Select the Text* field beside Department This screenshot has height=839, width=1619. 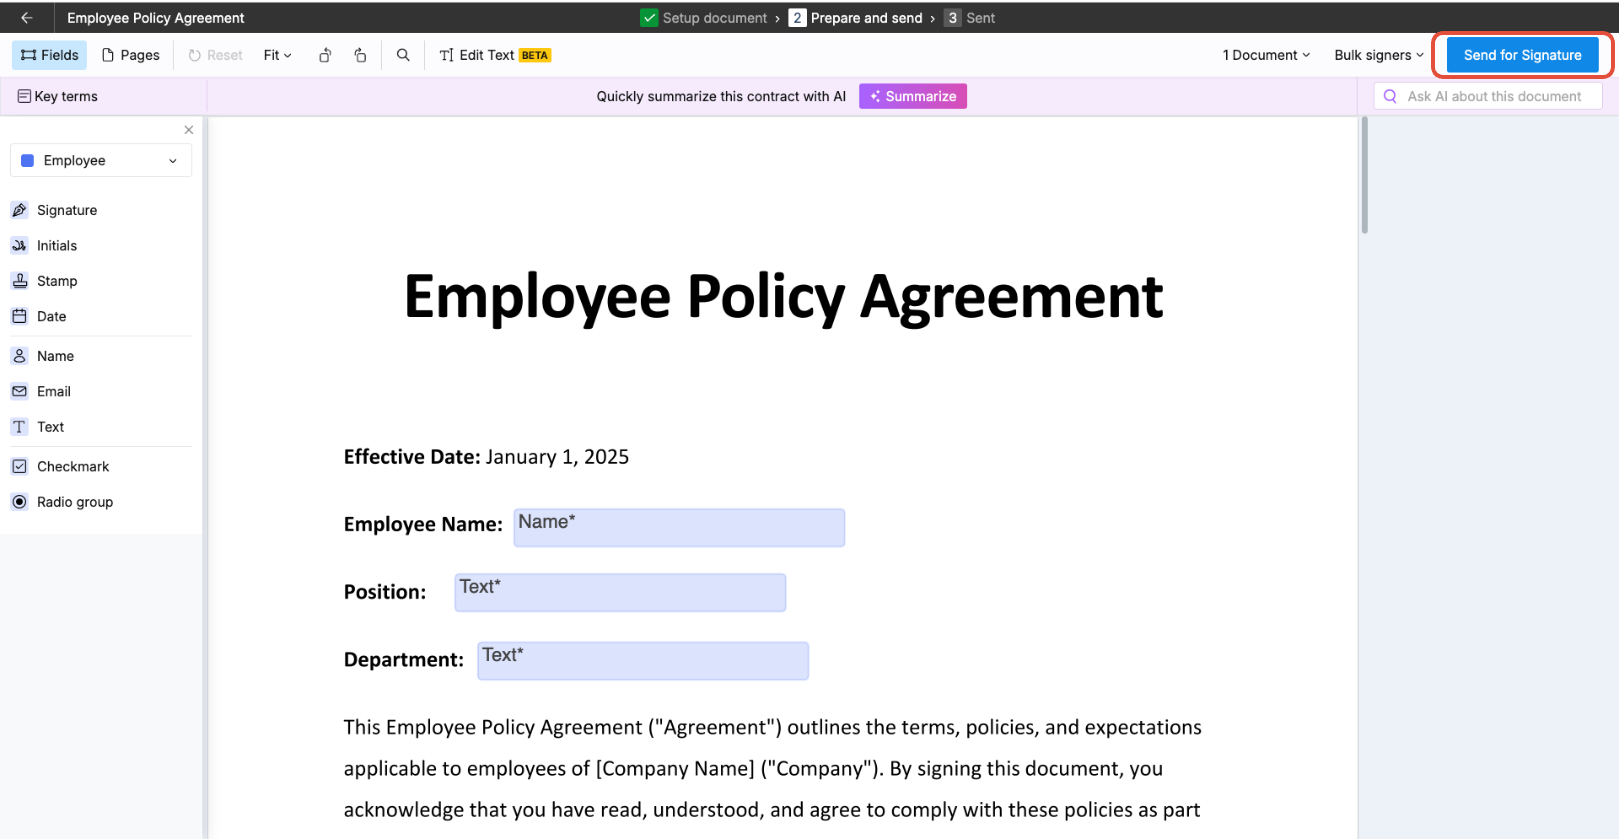coord(643,661)
